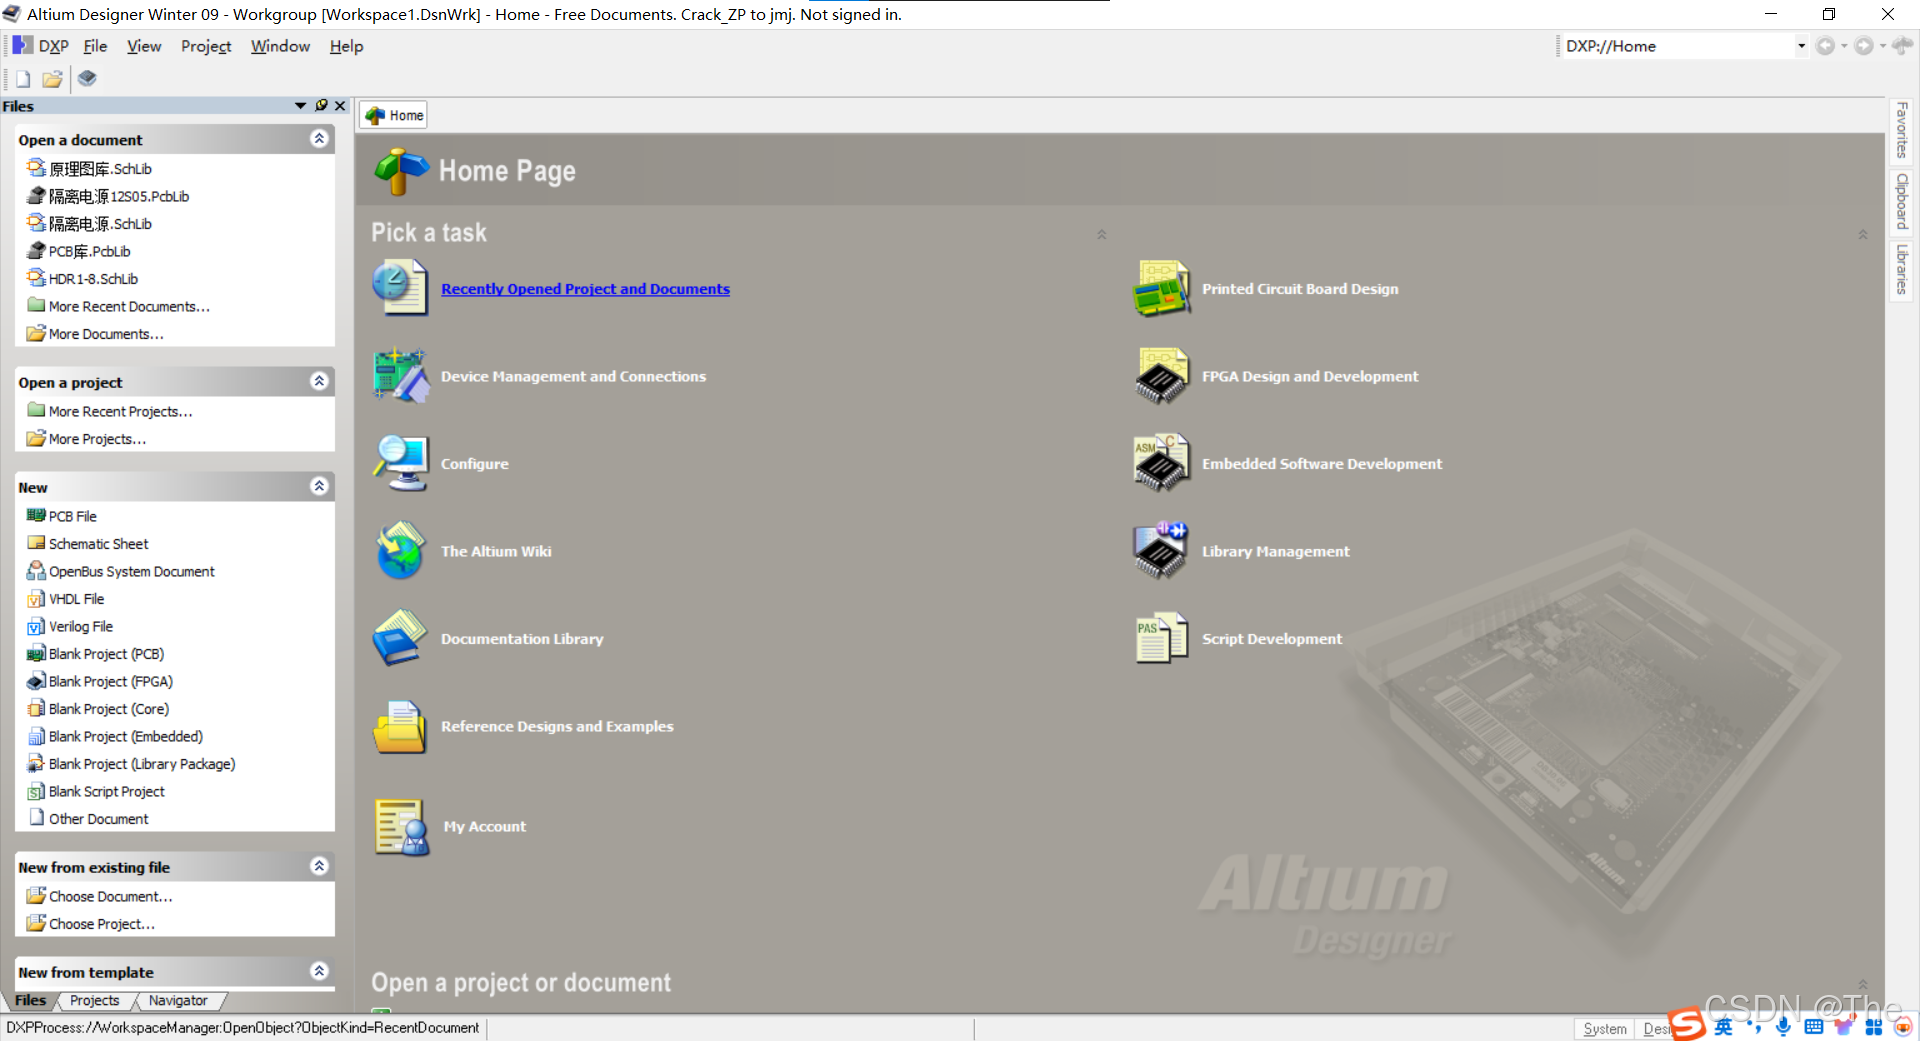Open the View menu

(x=144, y=46)
